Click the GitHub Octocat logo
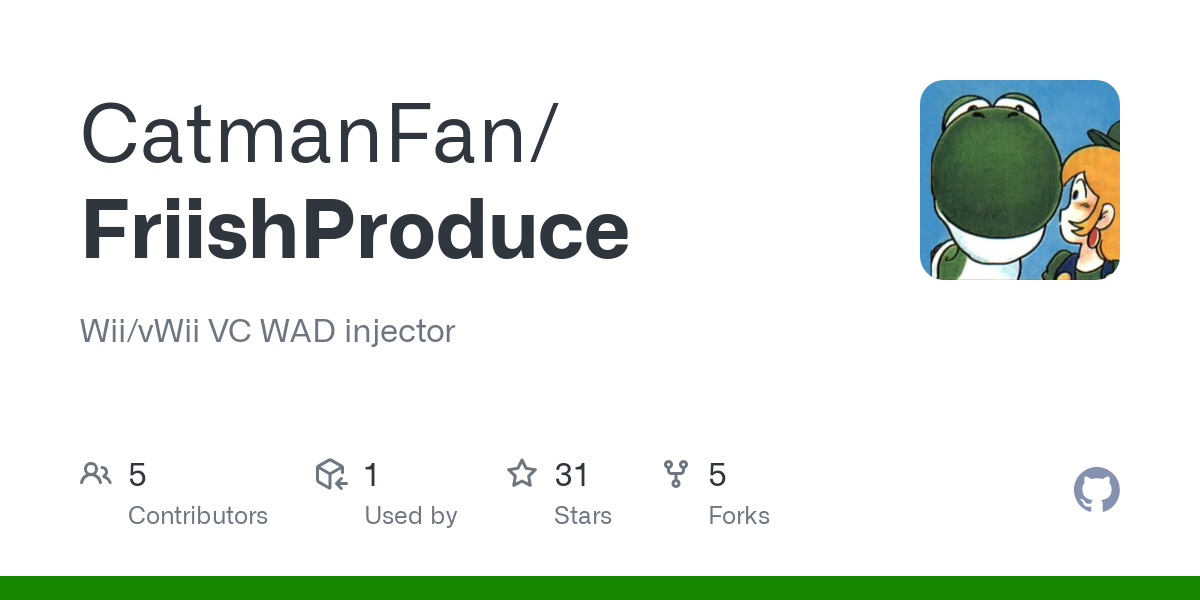The width and height of the screenshot is (1200, 600). 1097,490
